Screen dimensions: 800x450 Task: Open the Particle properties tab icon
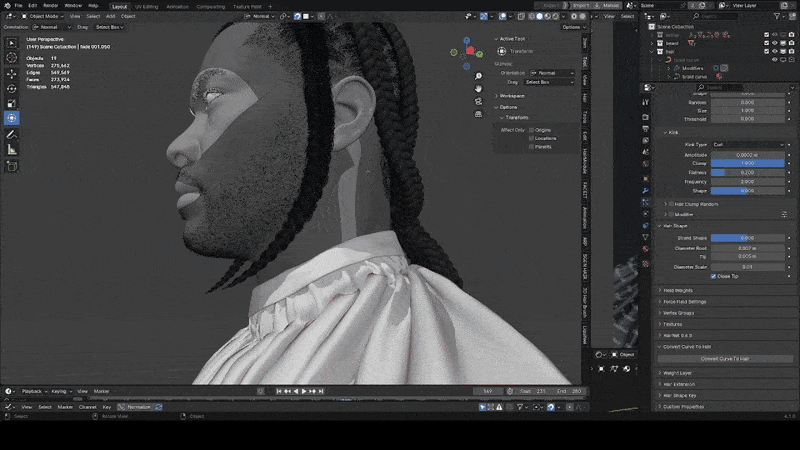coord(645,203)
